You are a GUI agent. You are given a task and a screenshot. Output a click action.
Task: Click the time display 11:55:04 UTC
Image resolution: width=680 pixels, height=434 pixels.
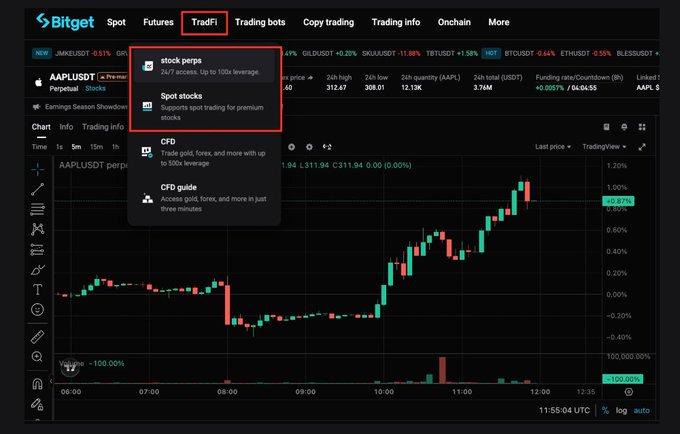564,410
